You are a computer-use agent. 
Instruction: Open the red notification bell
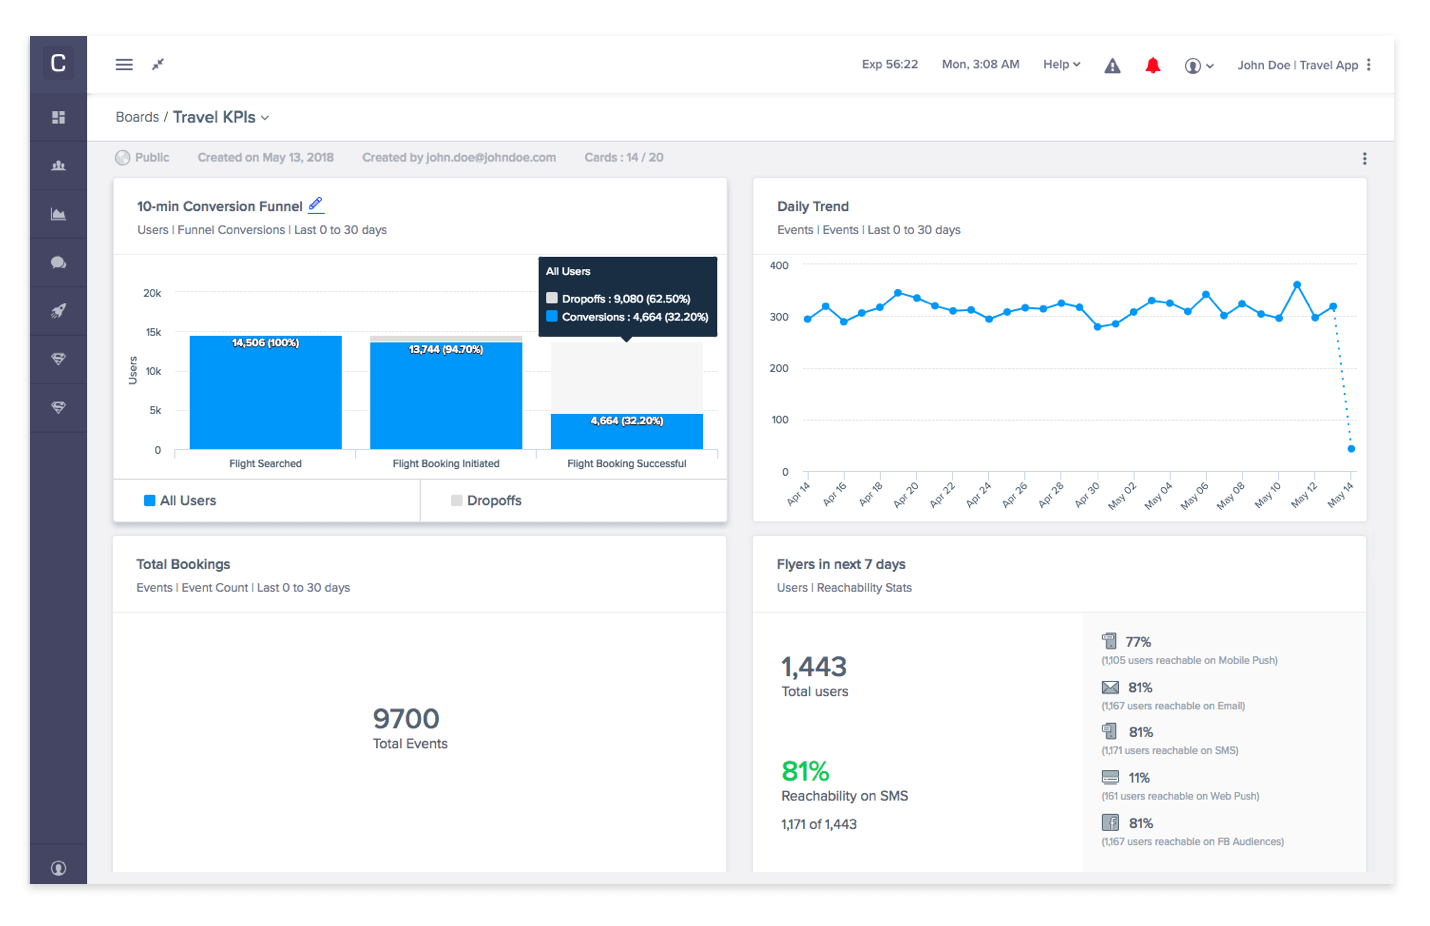click(x=1152, y=64)
